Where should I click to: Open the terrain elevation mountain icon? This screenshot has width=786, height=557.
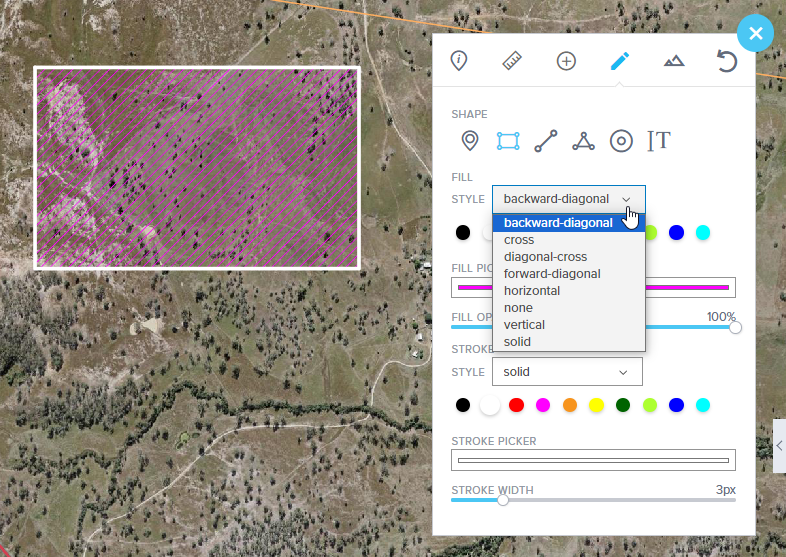click(674, 61)
